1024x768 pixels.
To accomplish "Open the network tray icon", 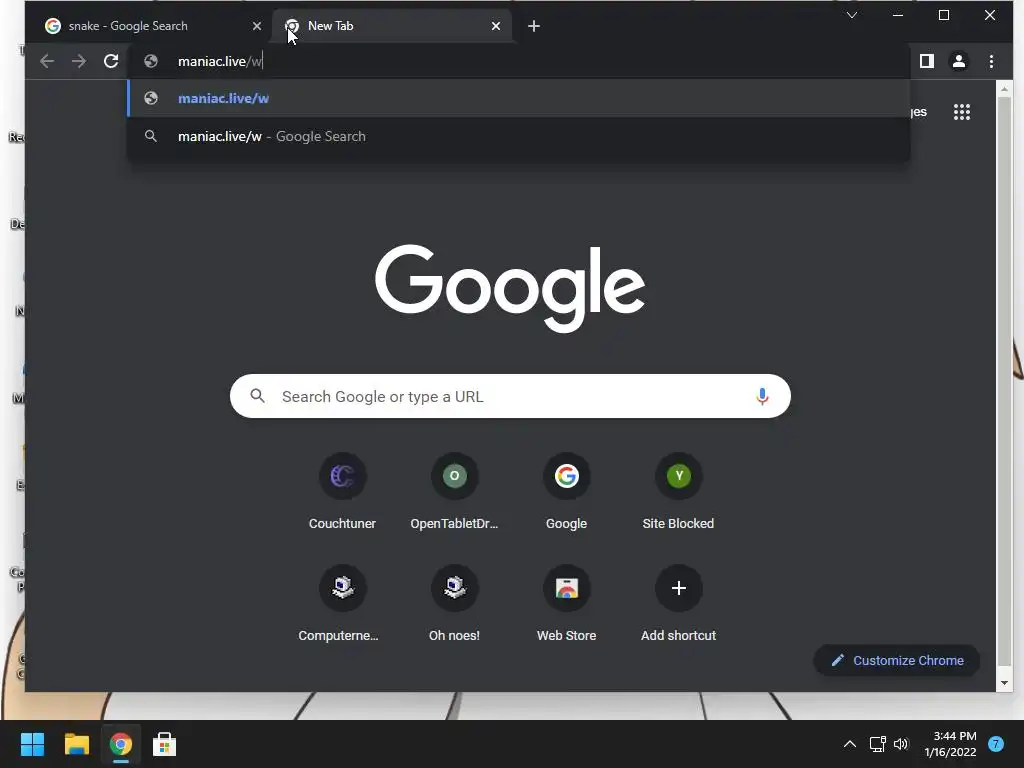I will pyautogui.click(x=877, y=744).
